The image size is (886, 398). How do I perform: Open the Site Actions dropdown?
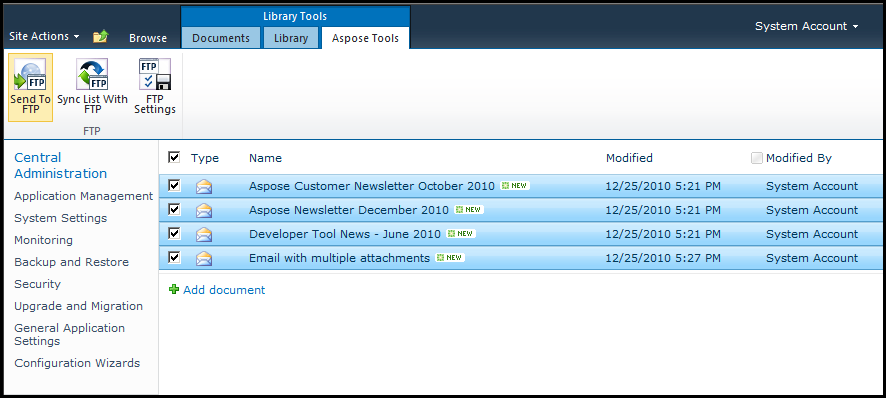[44, 36]
